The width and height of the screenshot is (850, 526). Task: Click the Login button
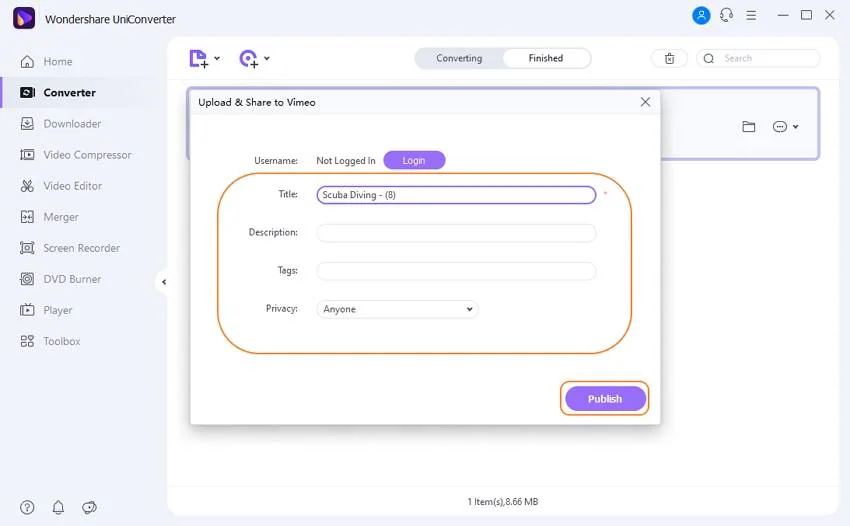tap(414, 161)
